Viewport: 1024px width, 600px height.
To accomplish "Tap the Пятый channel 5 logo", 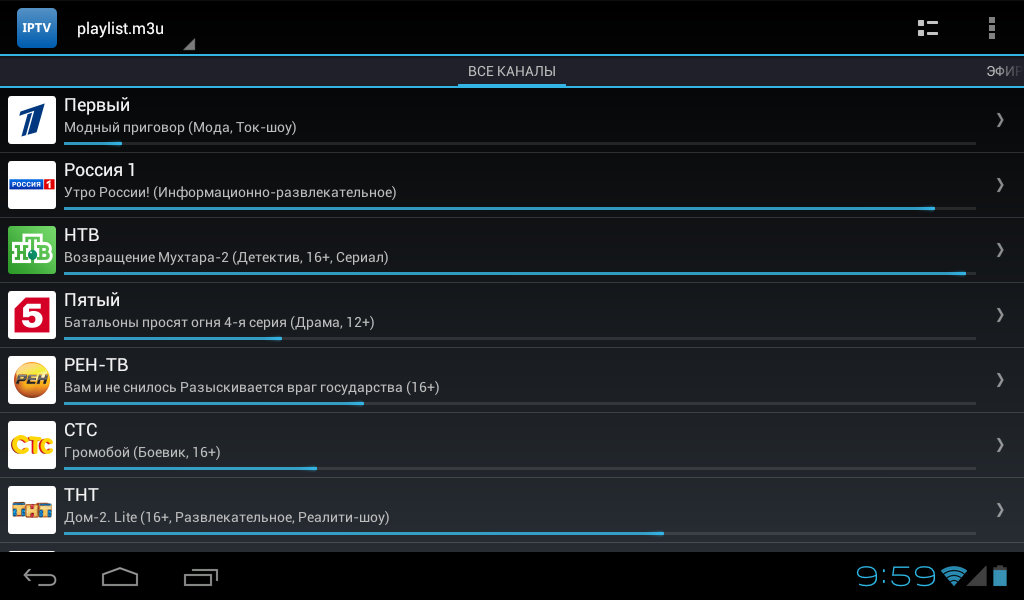I will click(32, 315).
